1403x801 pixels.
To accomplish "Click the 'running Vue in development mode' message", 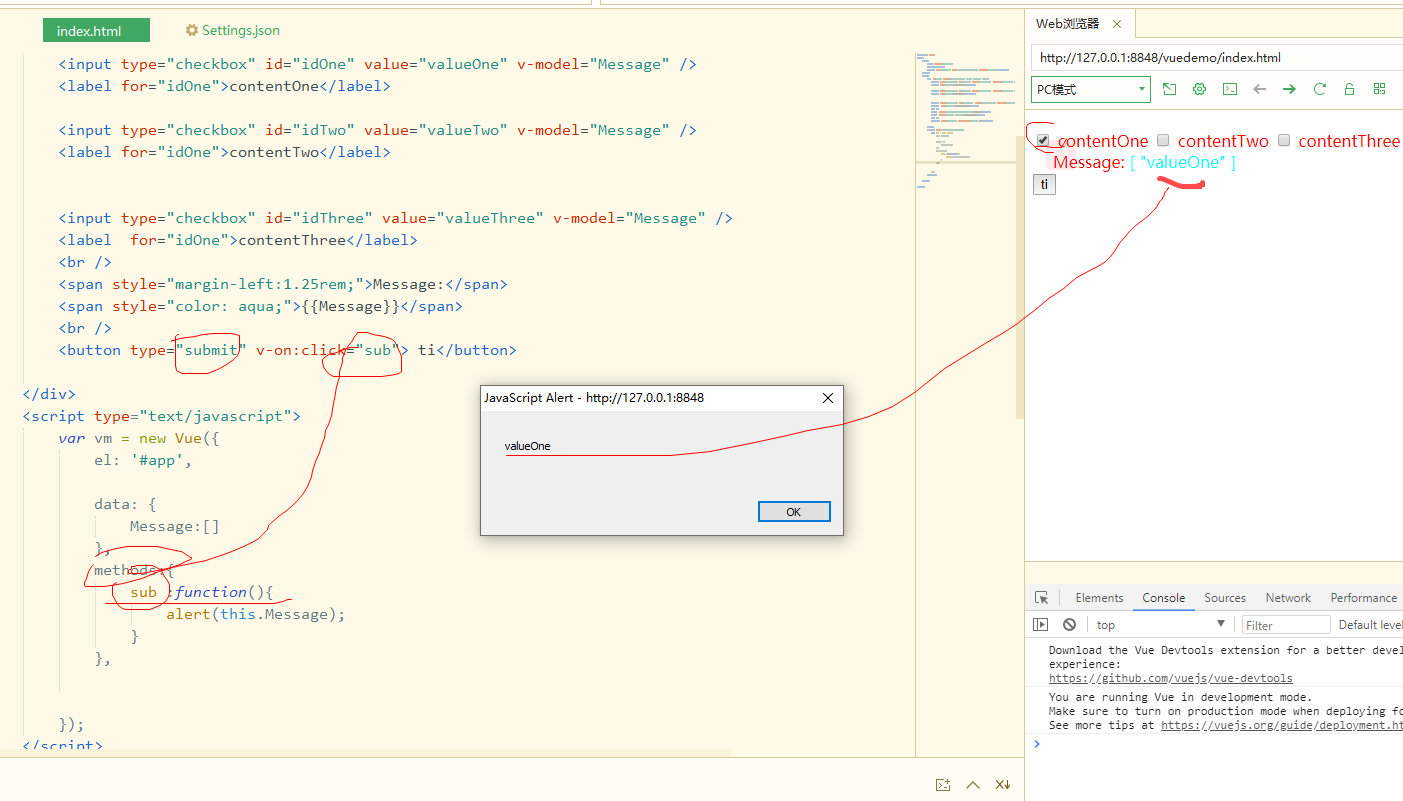I will (x=1180, y=697).
